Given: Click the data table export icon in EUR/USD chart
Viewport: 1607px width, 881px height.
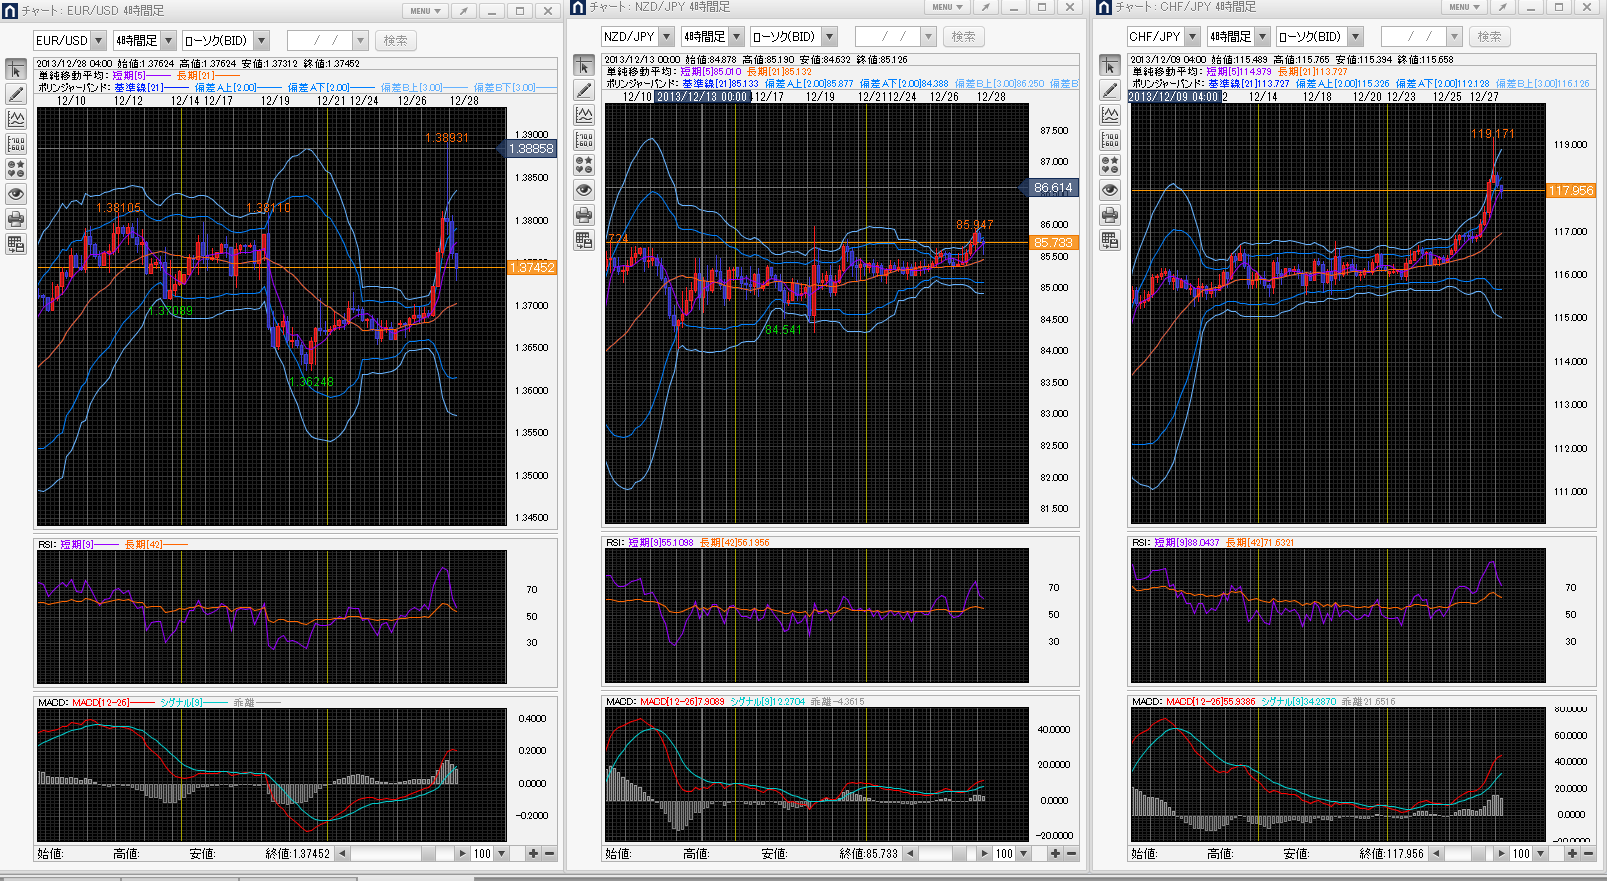Looking at the screenshot, I should 16,244.
